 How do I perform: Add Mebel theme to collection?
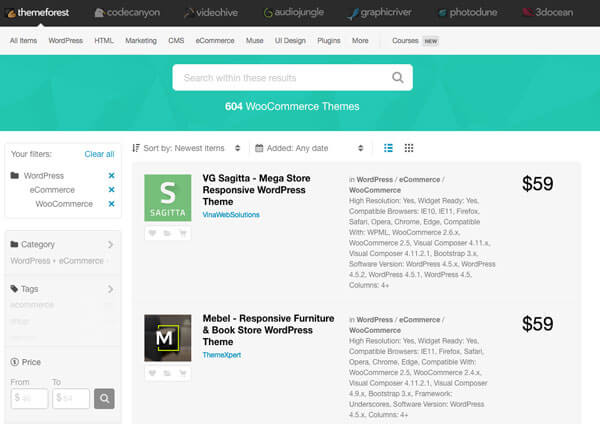coord(167,373)
